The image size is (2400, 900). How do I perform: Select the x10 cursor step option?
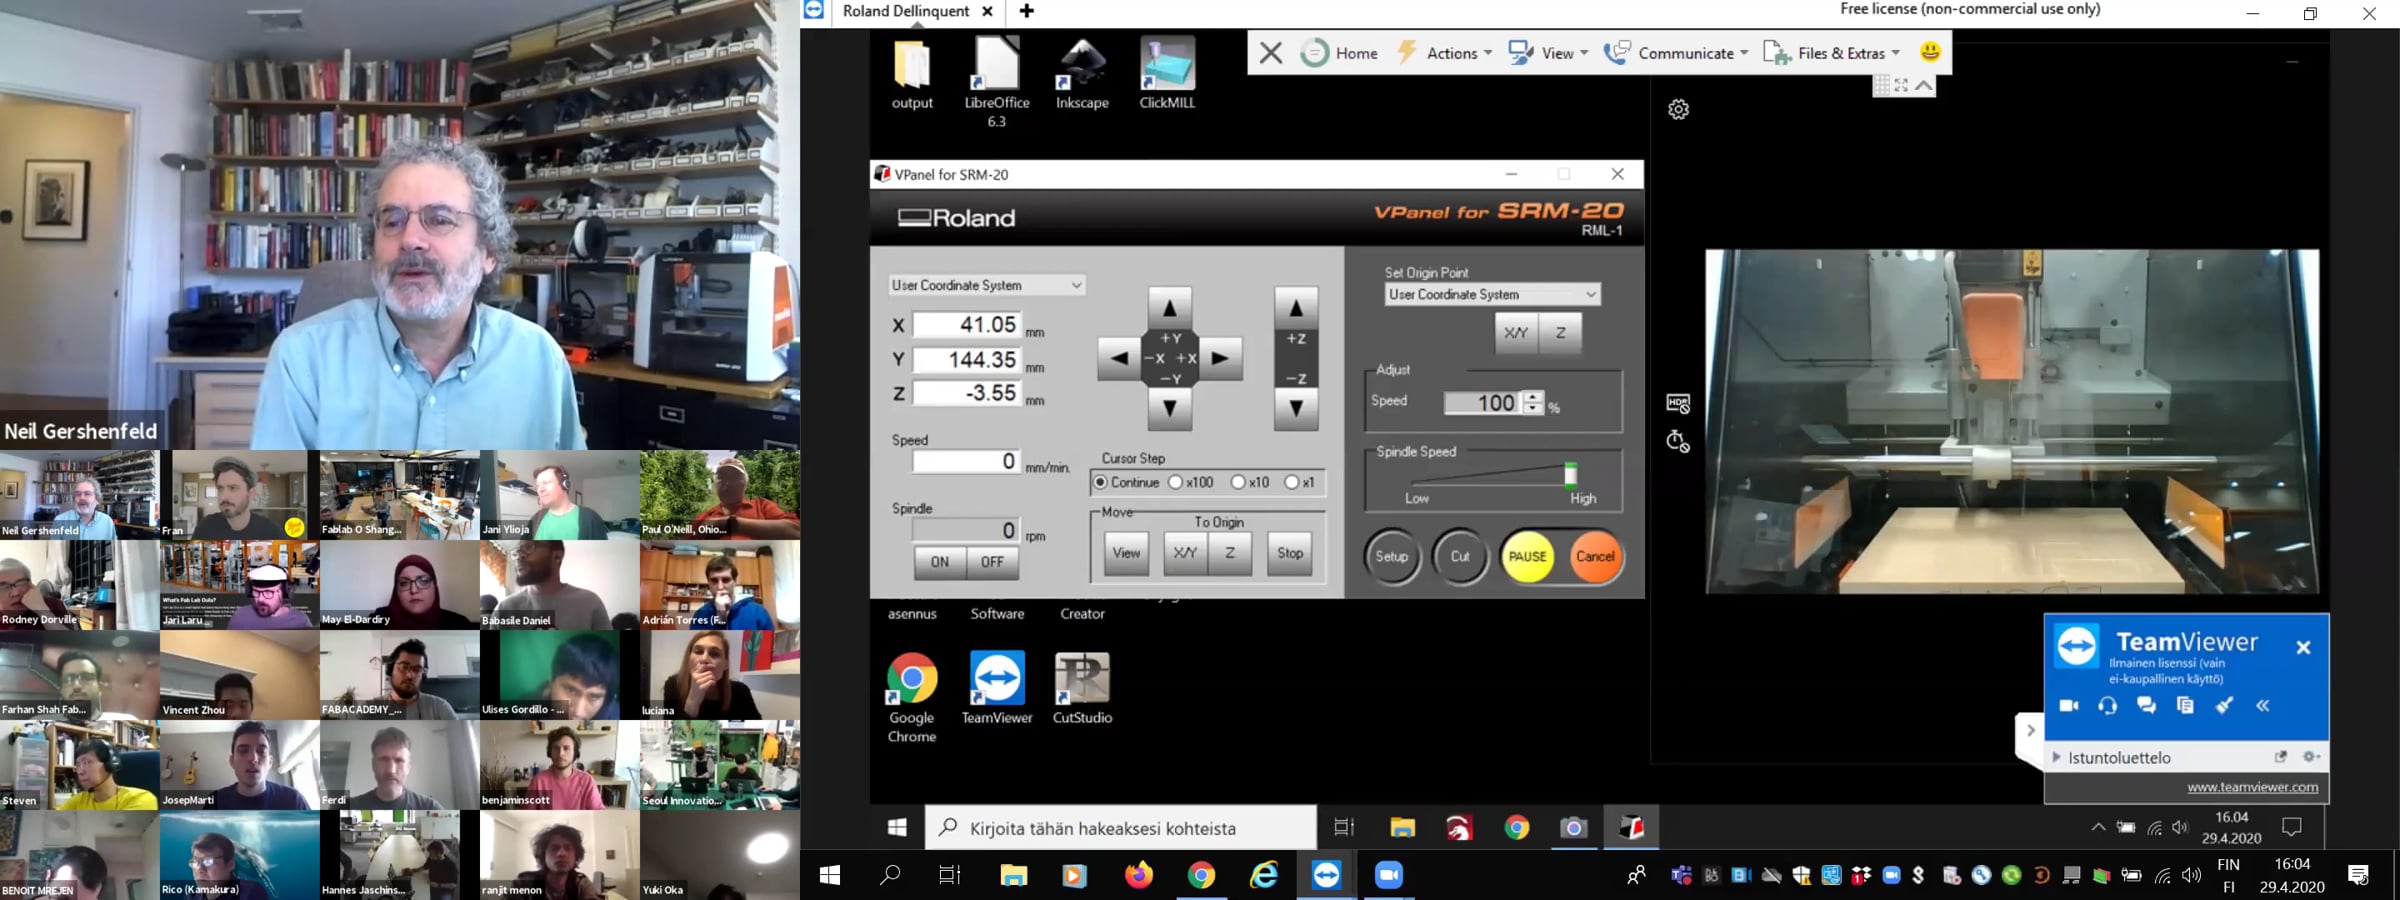[1250, 482]
